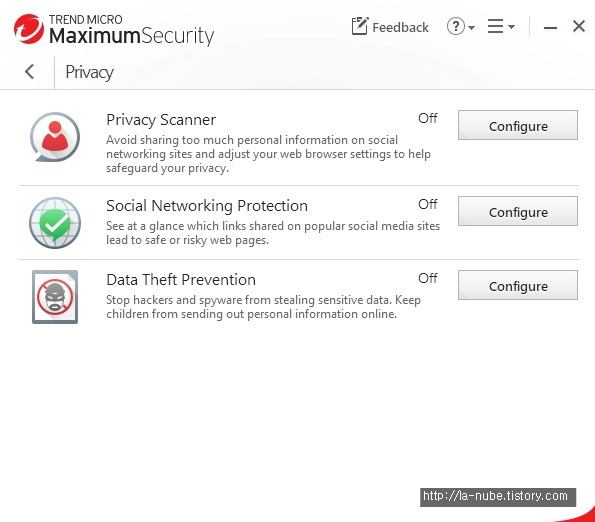Click the Social Networking Protection globe icon
The height and width of the screenshot is (522, 595).
tap(55, 223)
